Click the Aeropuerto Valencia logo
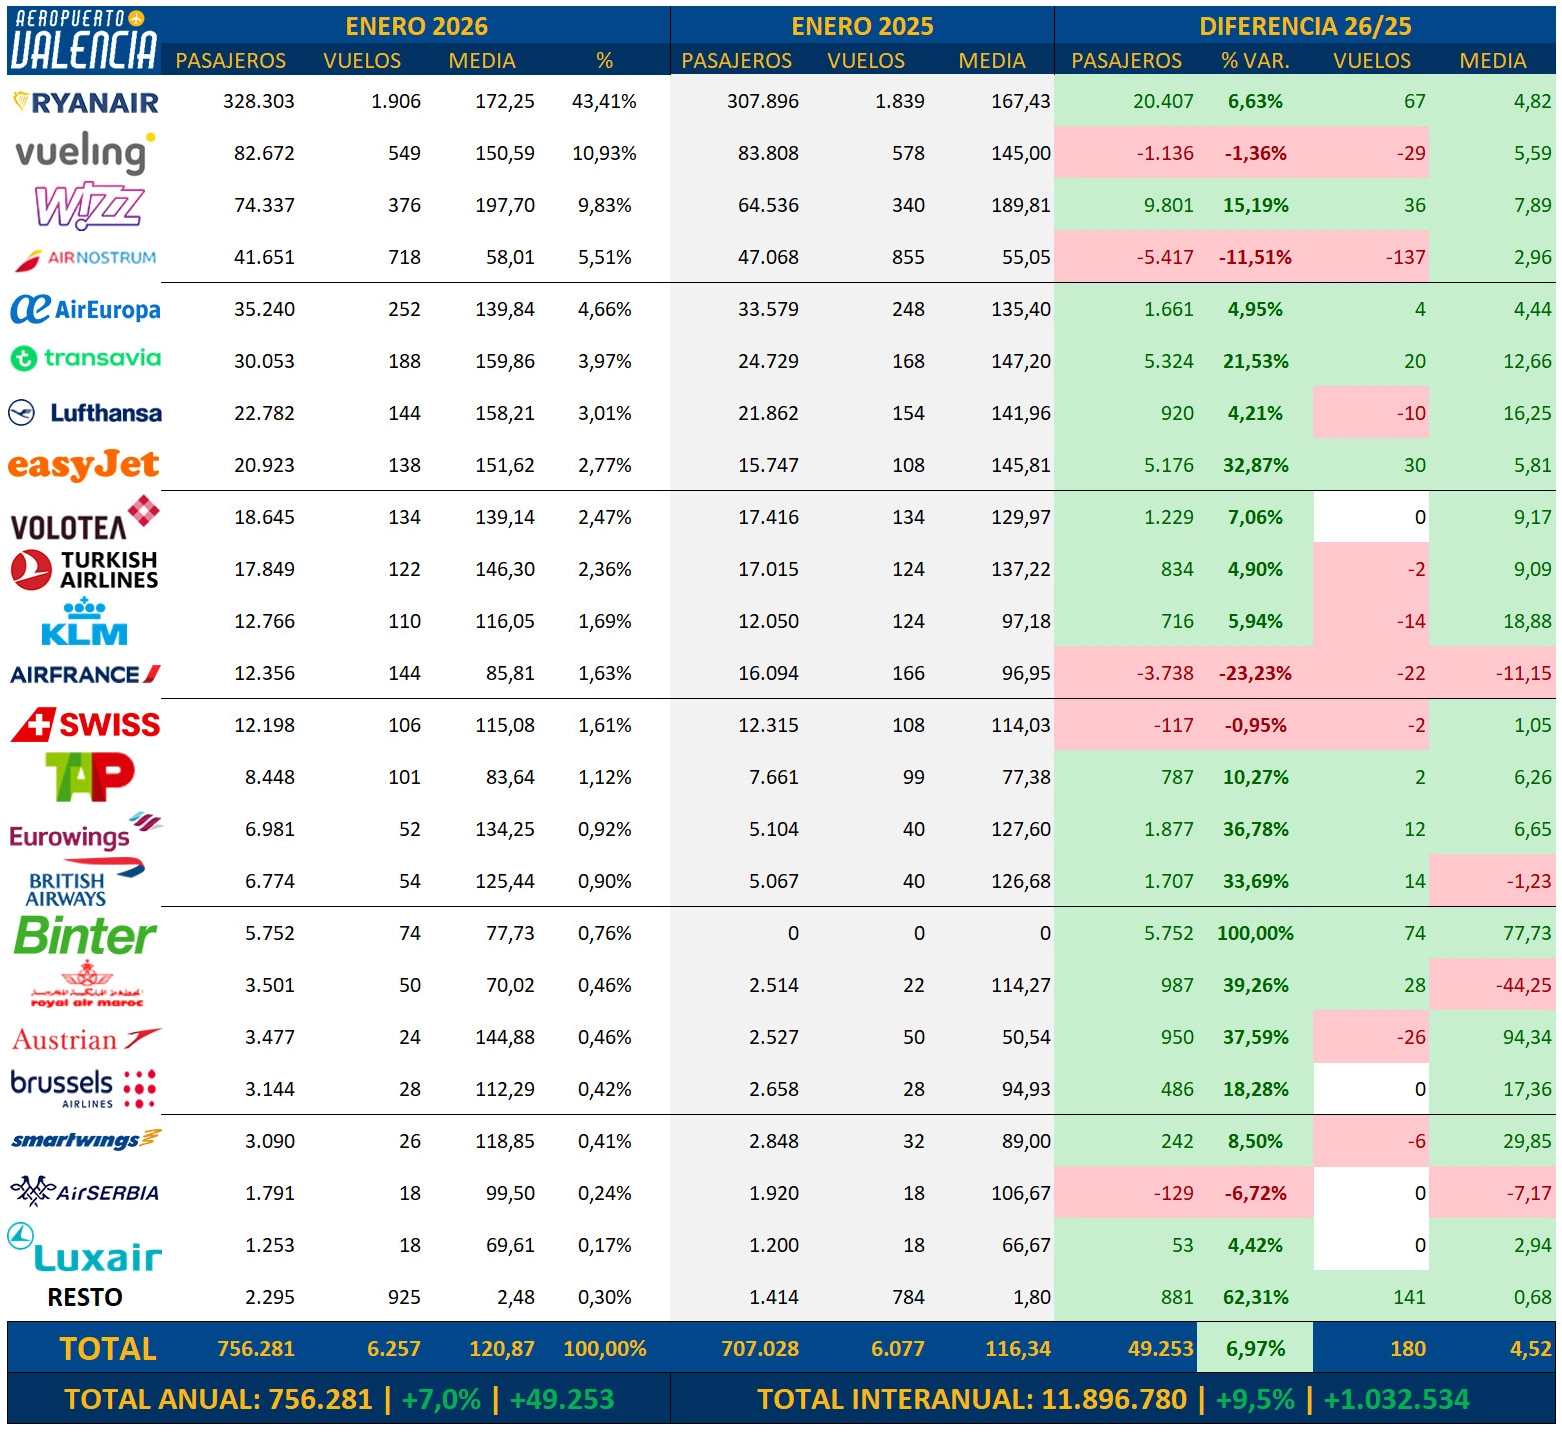 point(85,40)
